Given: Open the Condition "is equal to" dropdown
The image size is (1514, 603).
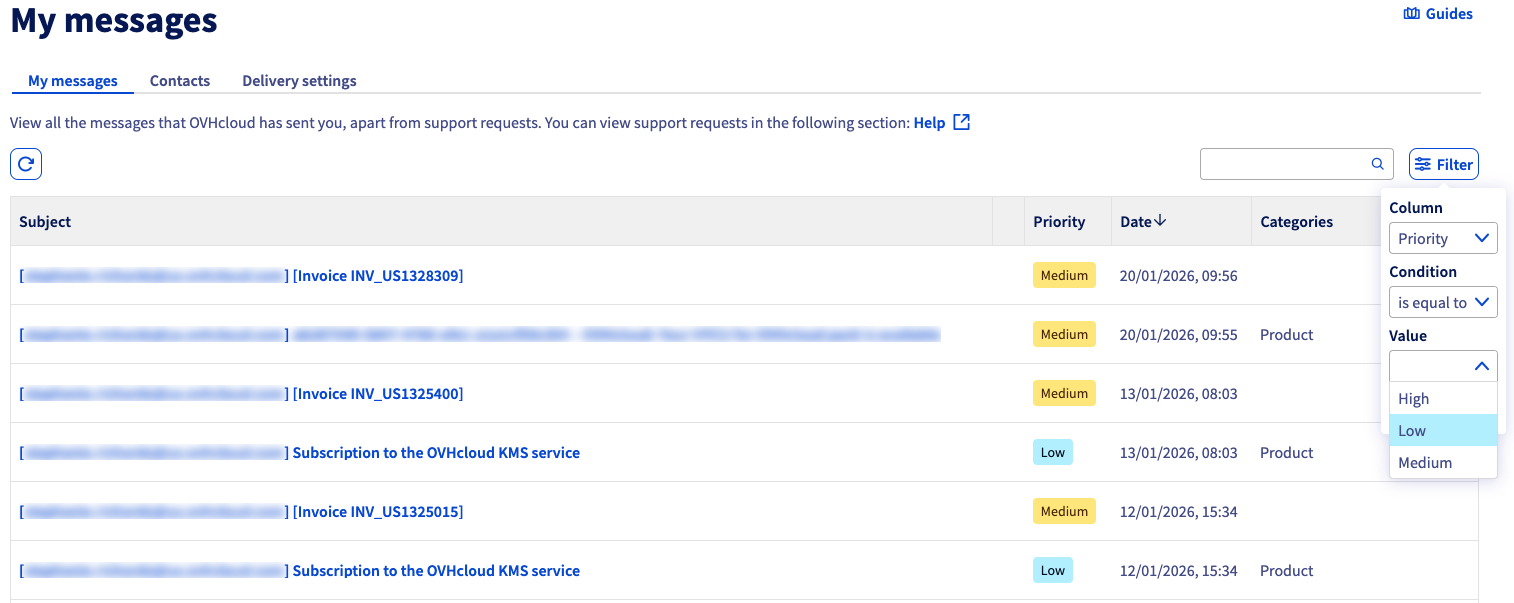Looking at the screenshot, I should [1443, 303].
